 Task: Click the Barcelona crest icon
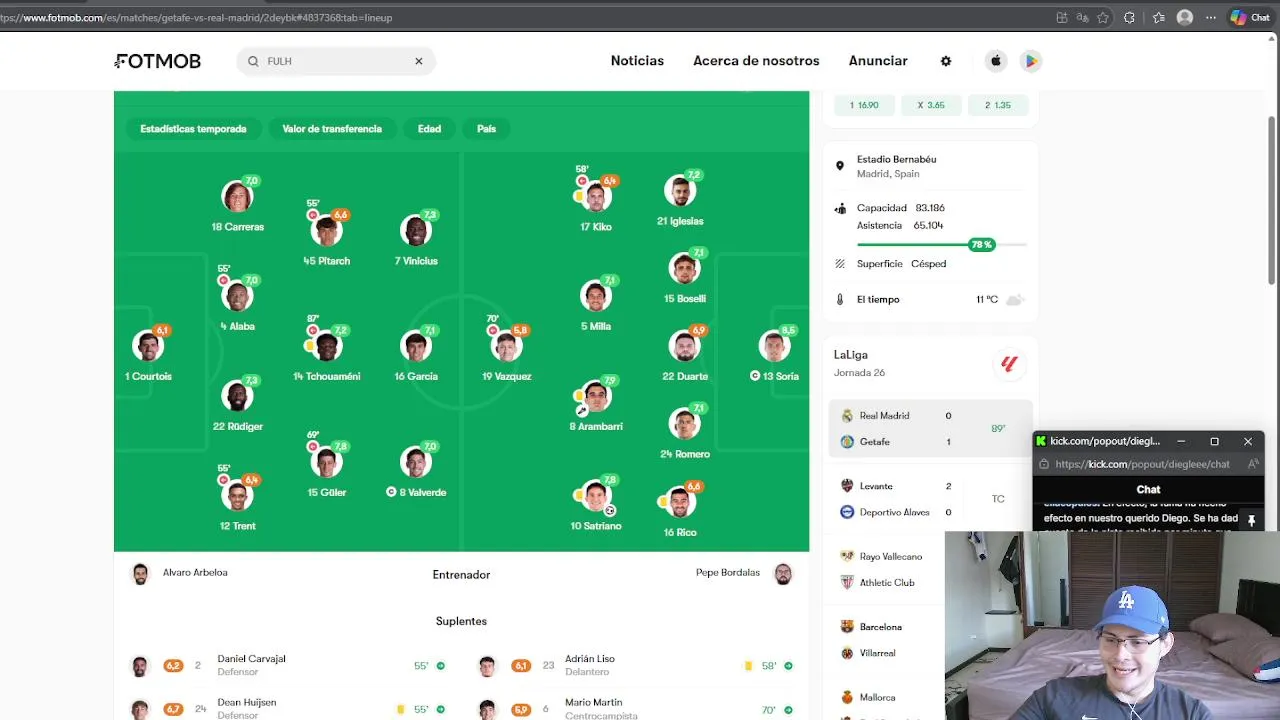point(847,627)
